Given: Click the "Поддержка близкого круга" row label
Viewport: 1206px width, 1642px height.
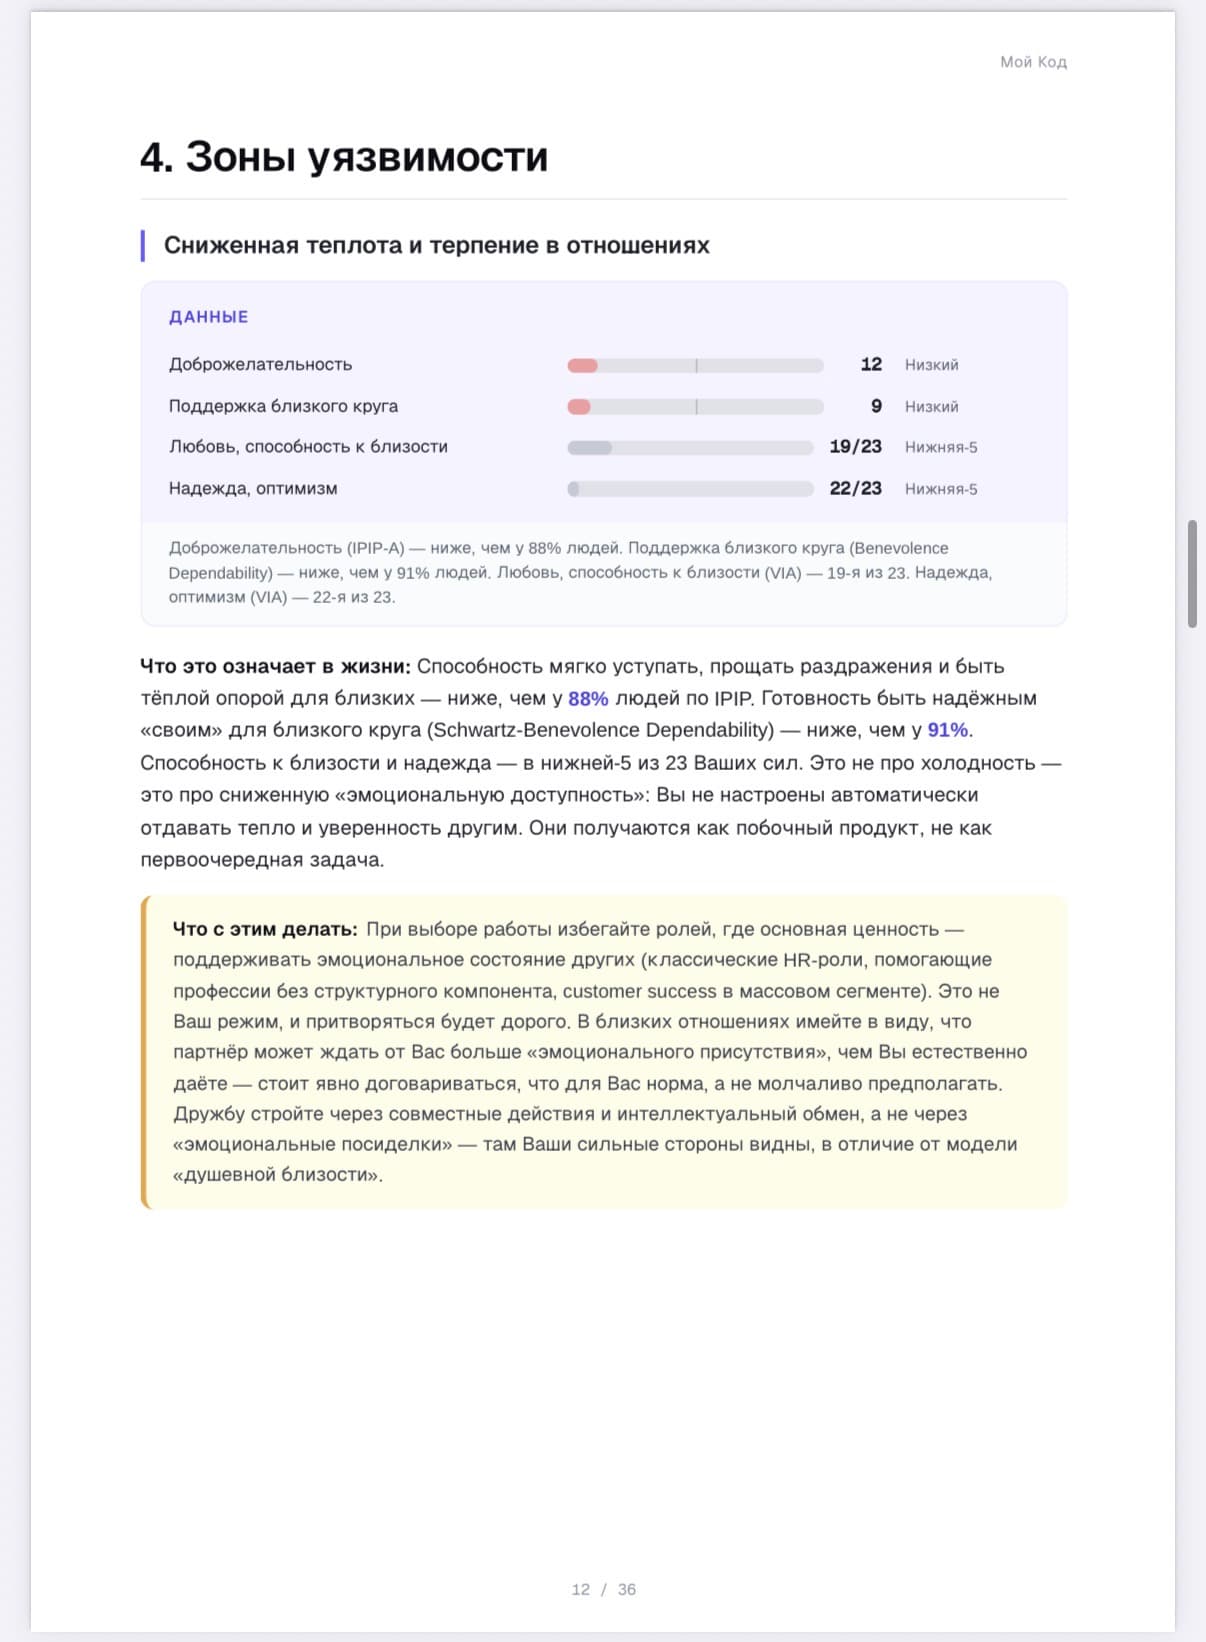Looking at the screenshot, I should point(283,407).
